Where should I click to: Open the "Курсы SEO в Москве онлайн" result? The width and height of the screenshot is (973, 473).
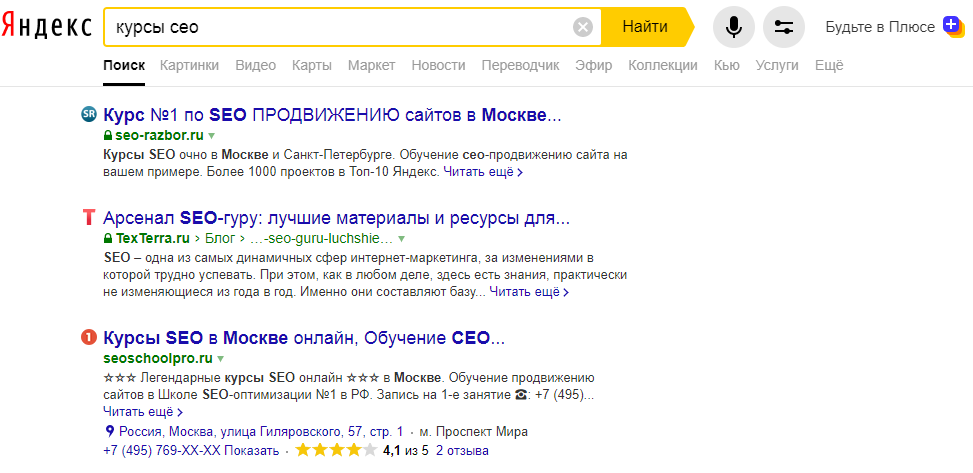(x=304, y=338)
